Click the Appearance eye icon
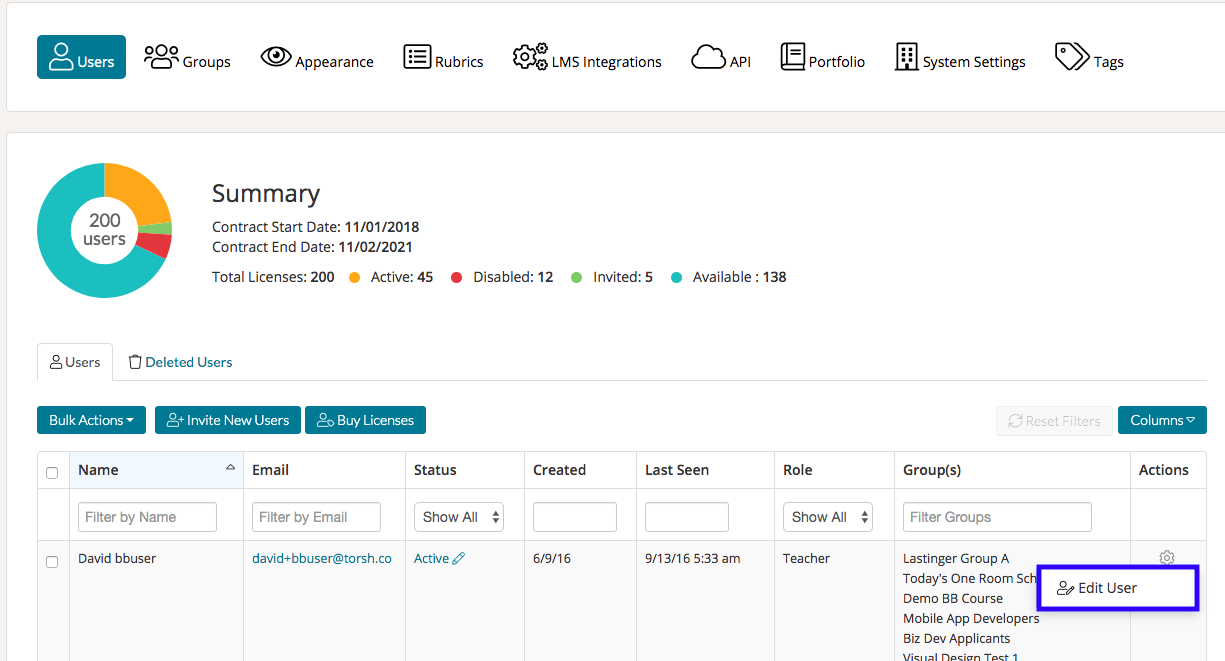 click(x=276, y=56)
